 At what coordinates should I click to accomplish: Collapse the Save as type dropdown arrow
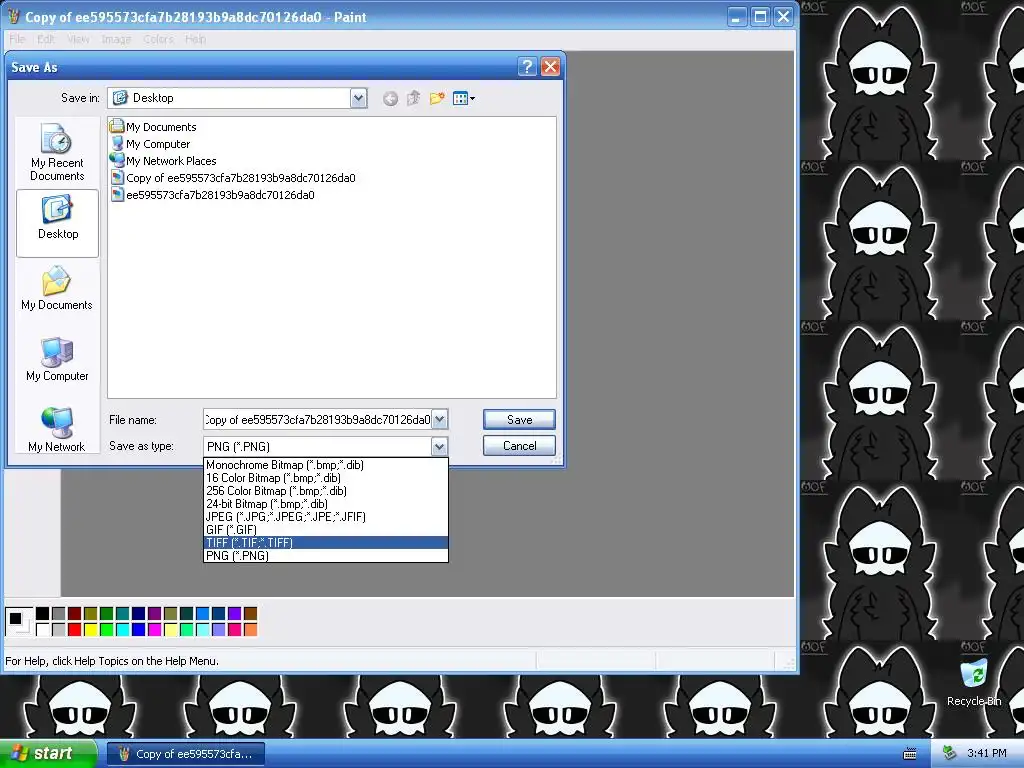440,447
